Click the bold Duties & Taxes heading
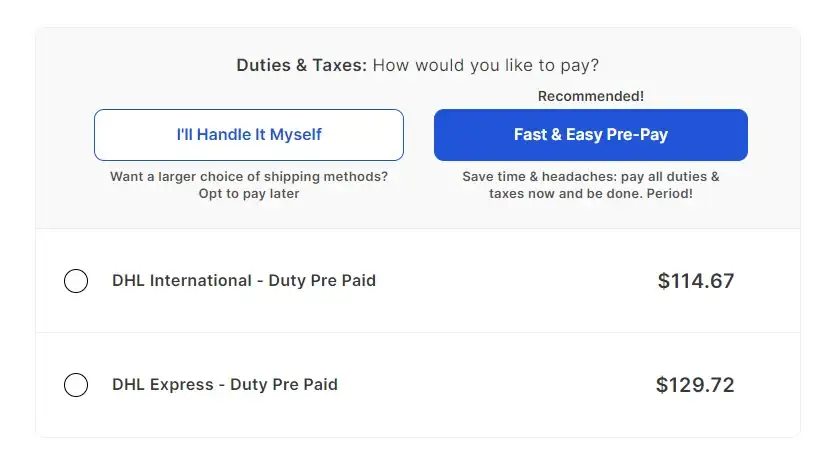Image resolution: width=831 pixels, height=461 pixels. pos(302,66)
